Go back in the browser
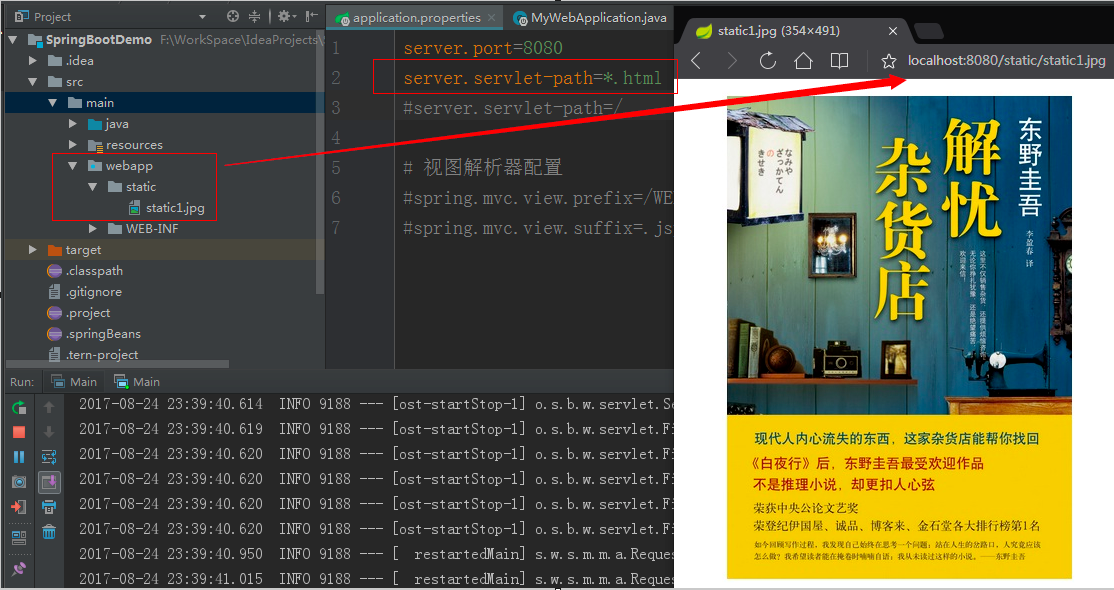The height and width of the screenshot is (590, 1114). (696, 61)
